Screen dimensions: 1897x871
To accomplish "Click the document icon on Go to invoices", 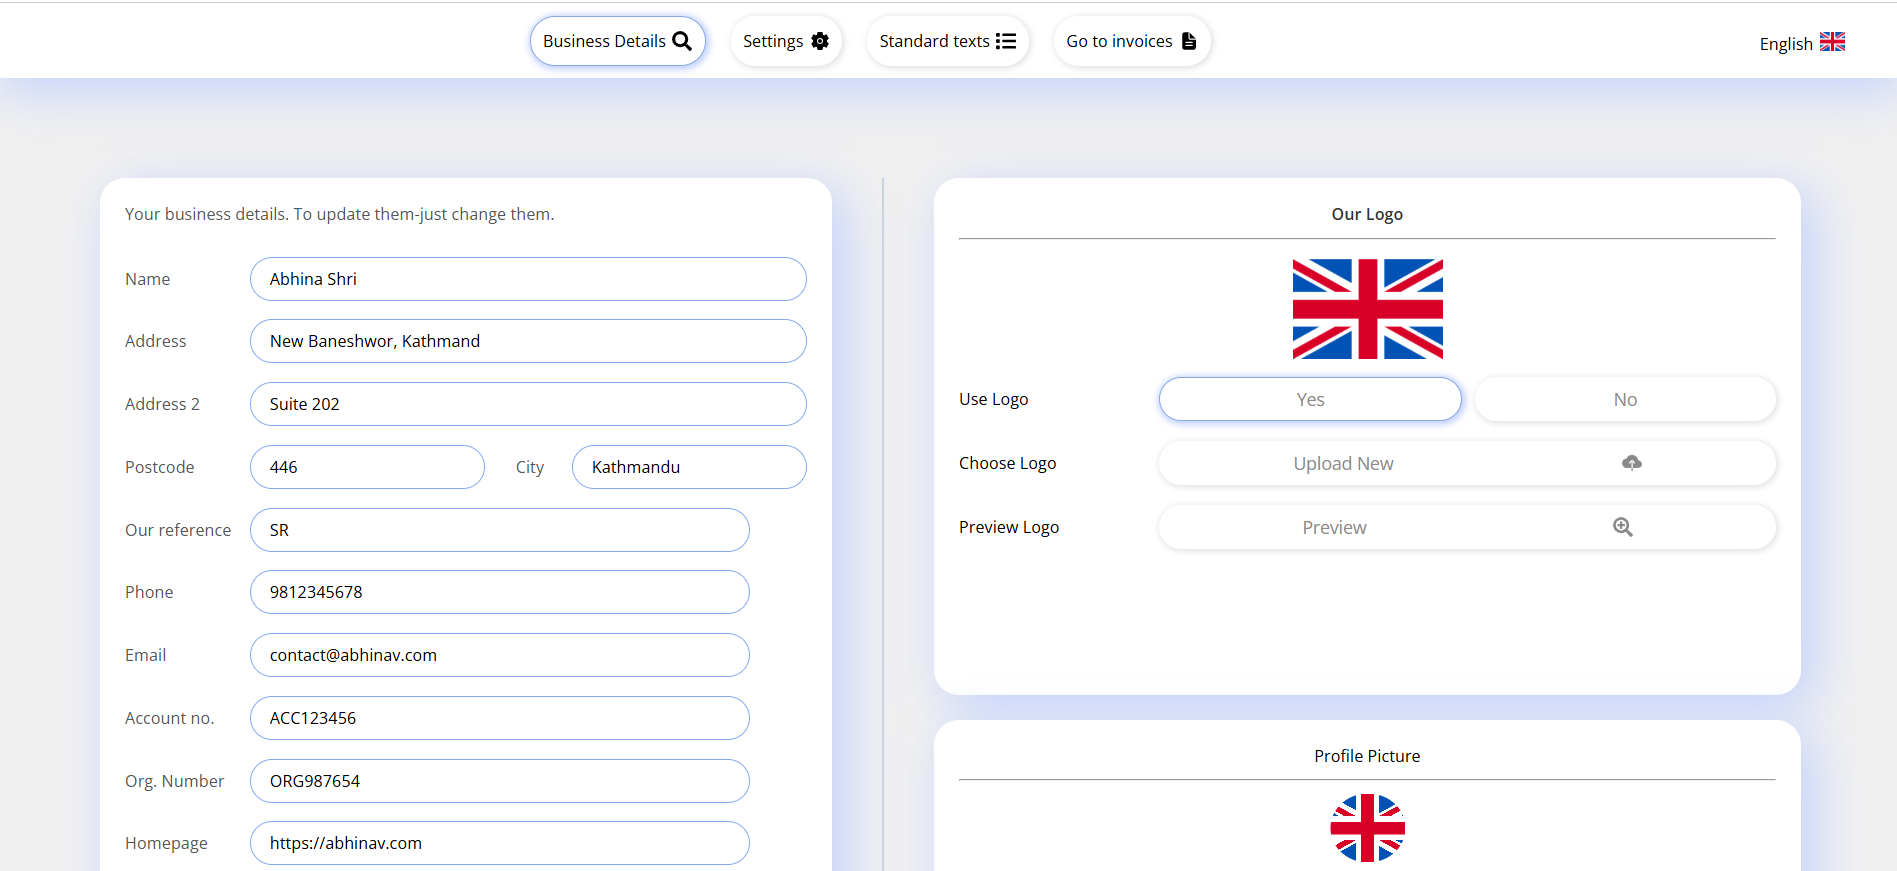I will click(1189, 41).
